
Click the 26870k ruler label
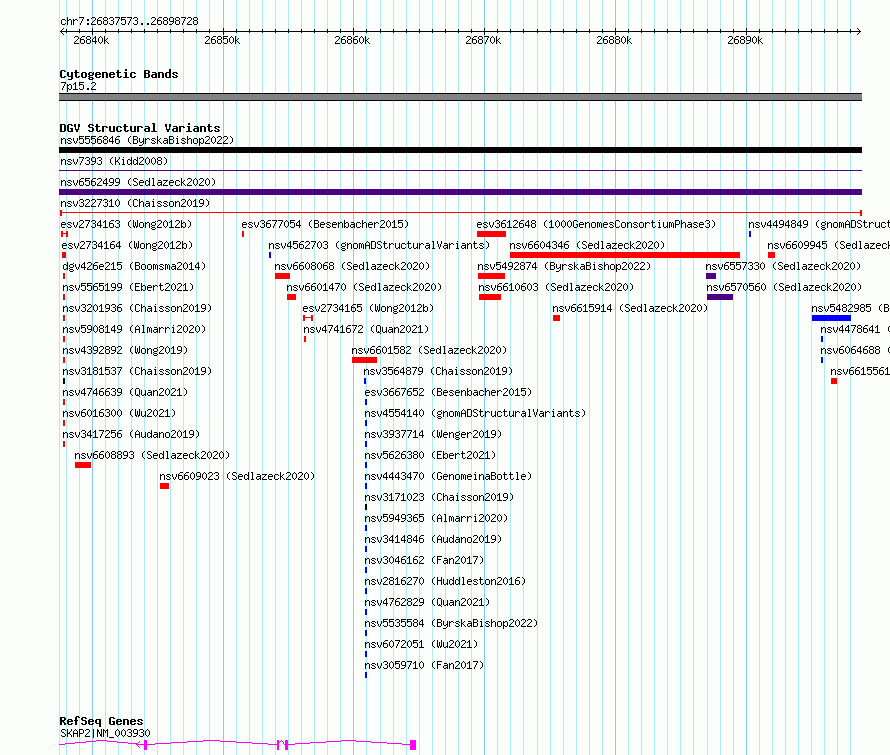pyautogui.click(x=483, y=40)
